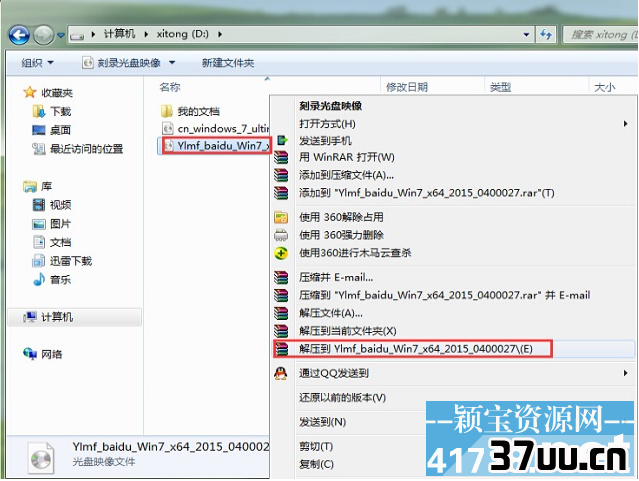The image size is (639, 481).
Task: Choose 压缩并 E-mail...
Action: pos(336,278)
